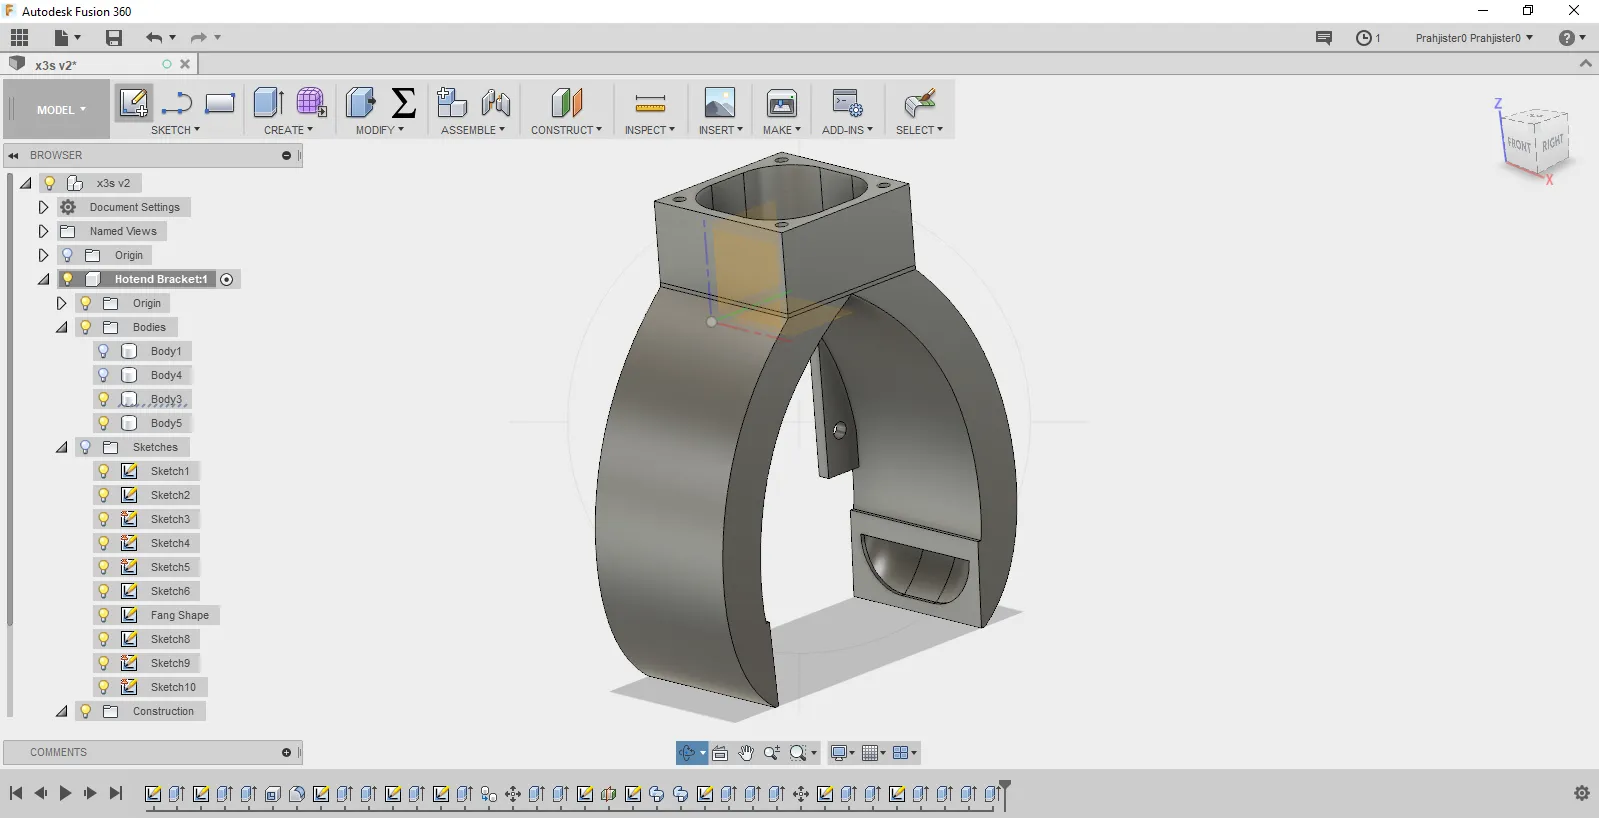Screen dimensions: 1599x818
Task: Select the Measure tool under Inspect
Action: pos(649,103)
